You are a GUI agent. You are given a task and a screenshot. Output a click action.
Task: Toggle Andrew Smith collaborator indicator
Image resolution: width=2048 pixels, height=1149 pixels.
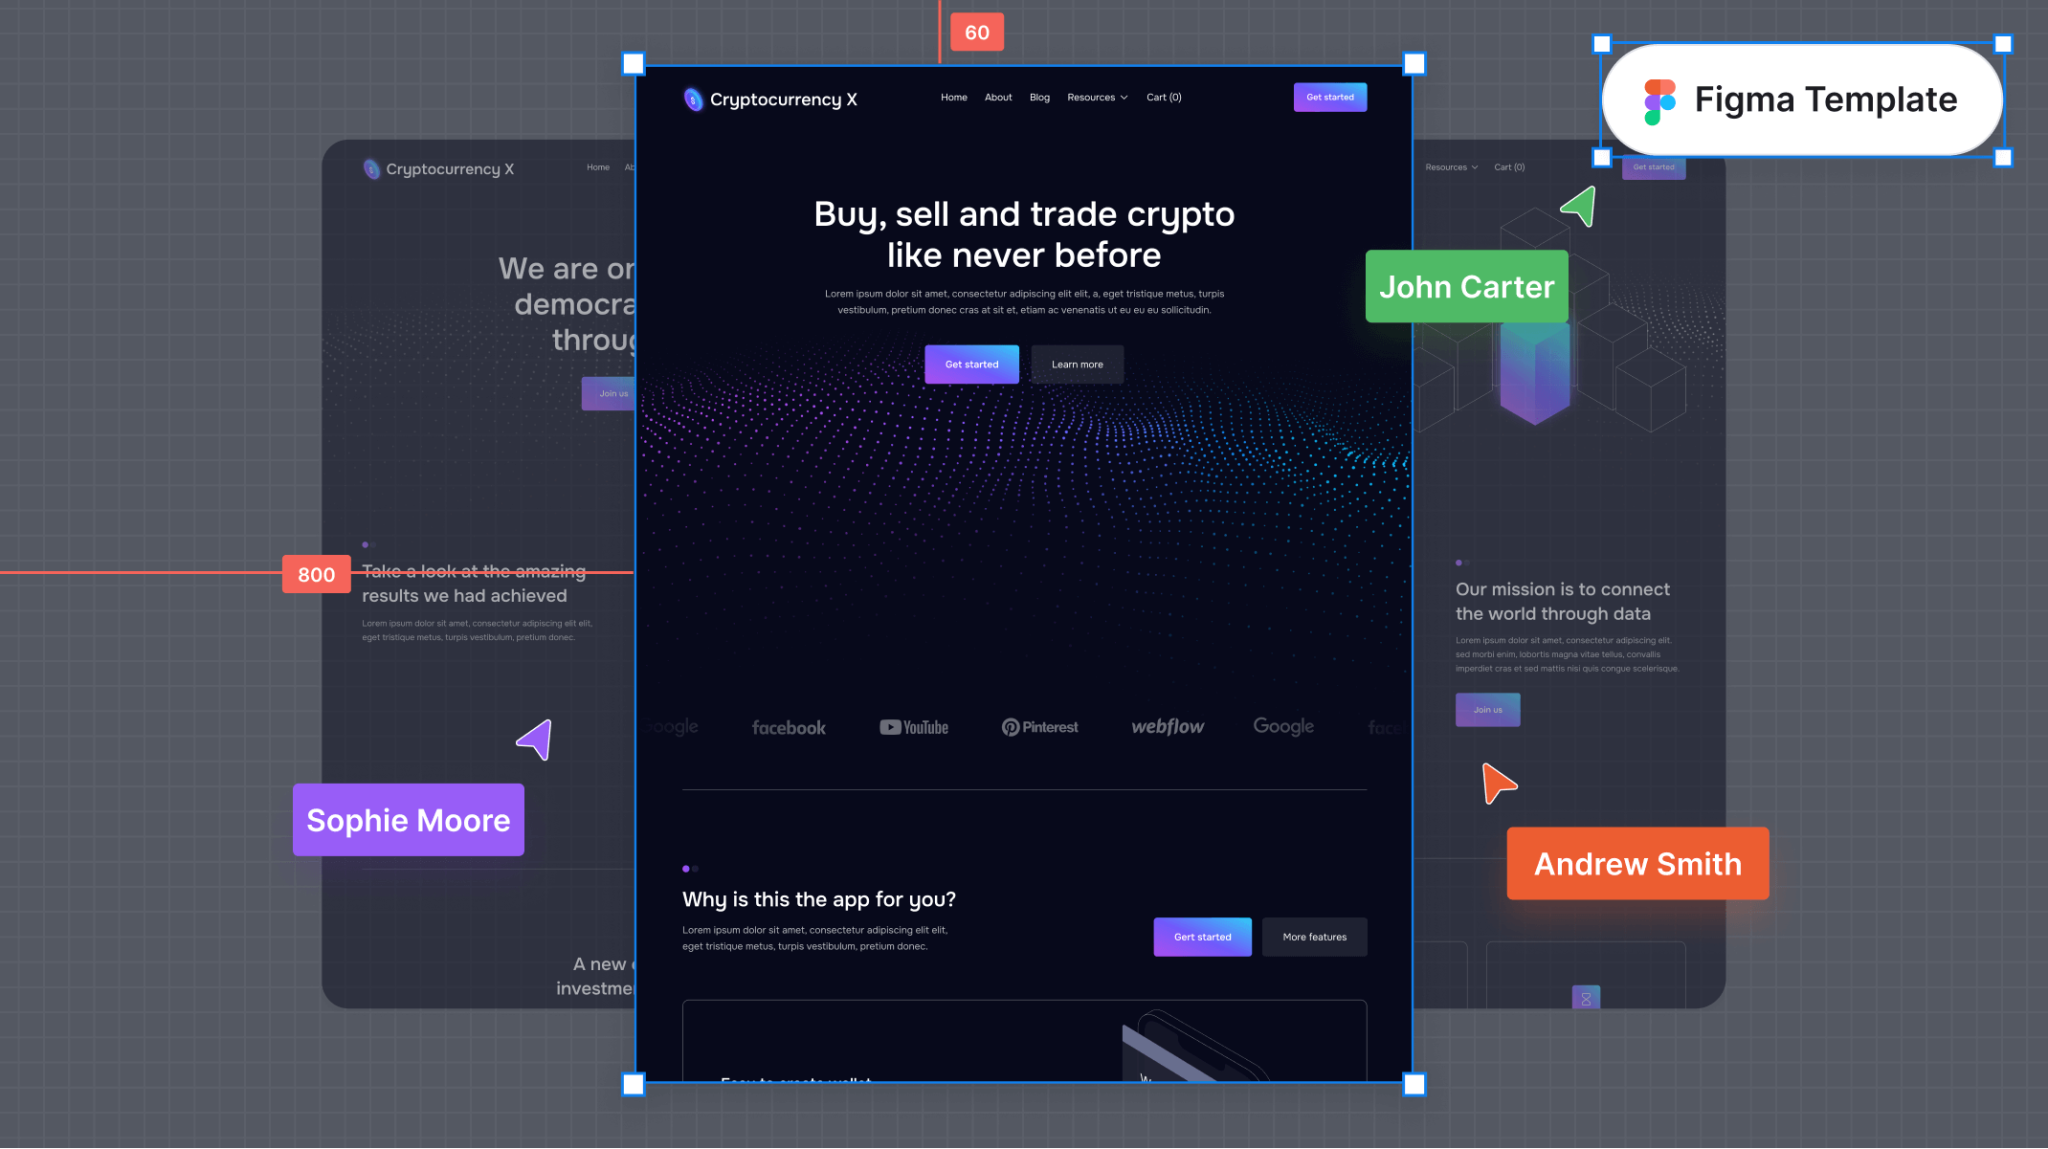coord(1637,864)
